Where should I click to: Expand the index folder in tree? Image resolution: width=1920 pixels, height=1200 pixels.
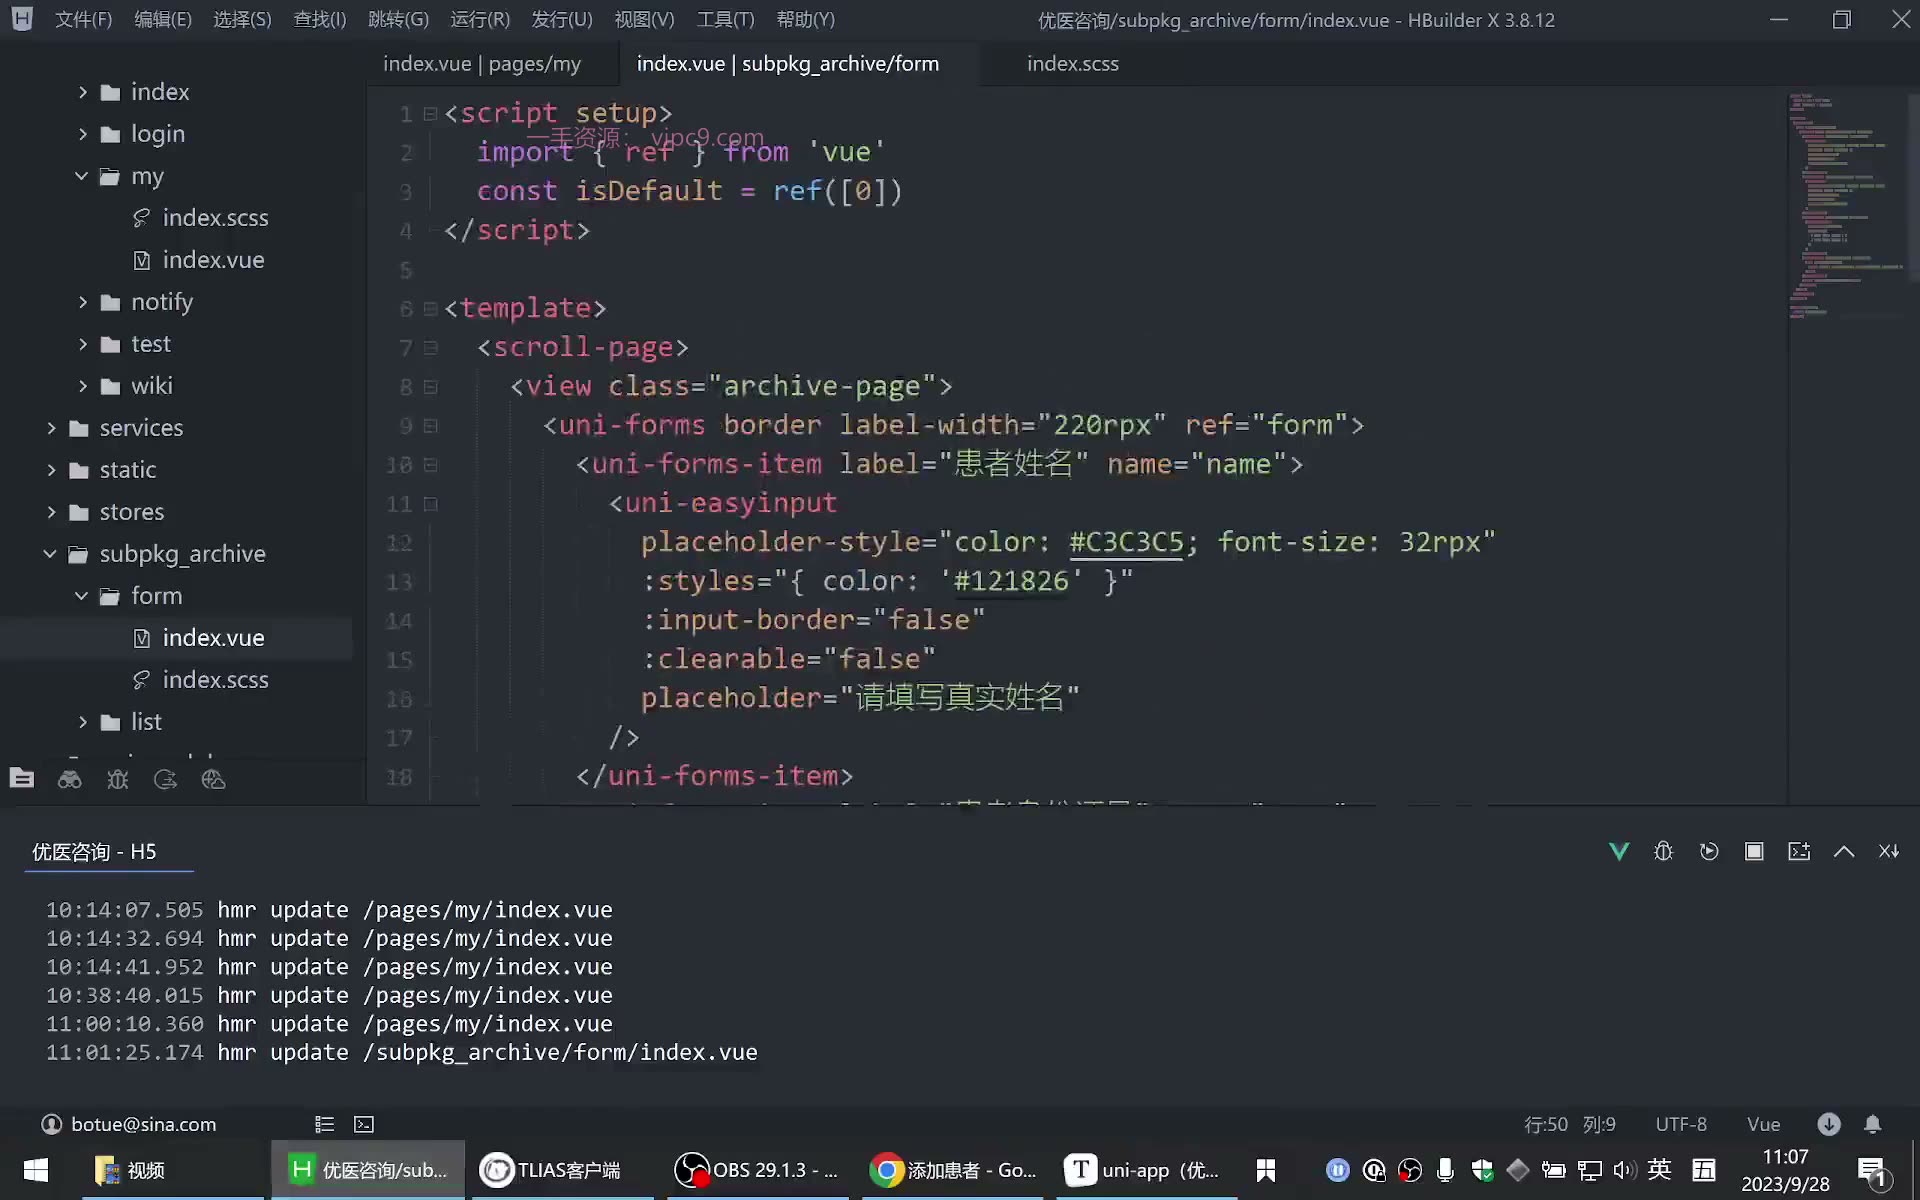83,92
